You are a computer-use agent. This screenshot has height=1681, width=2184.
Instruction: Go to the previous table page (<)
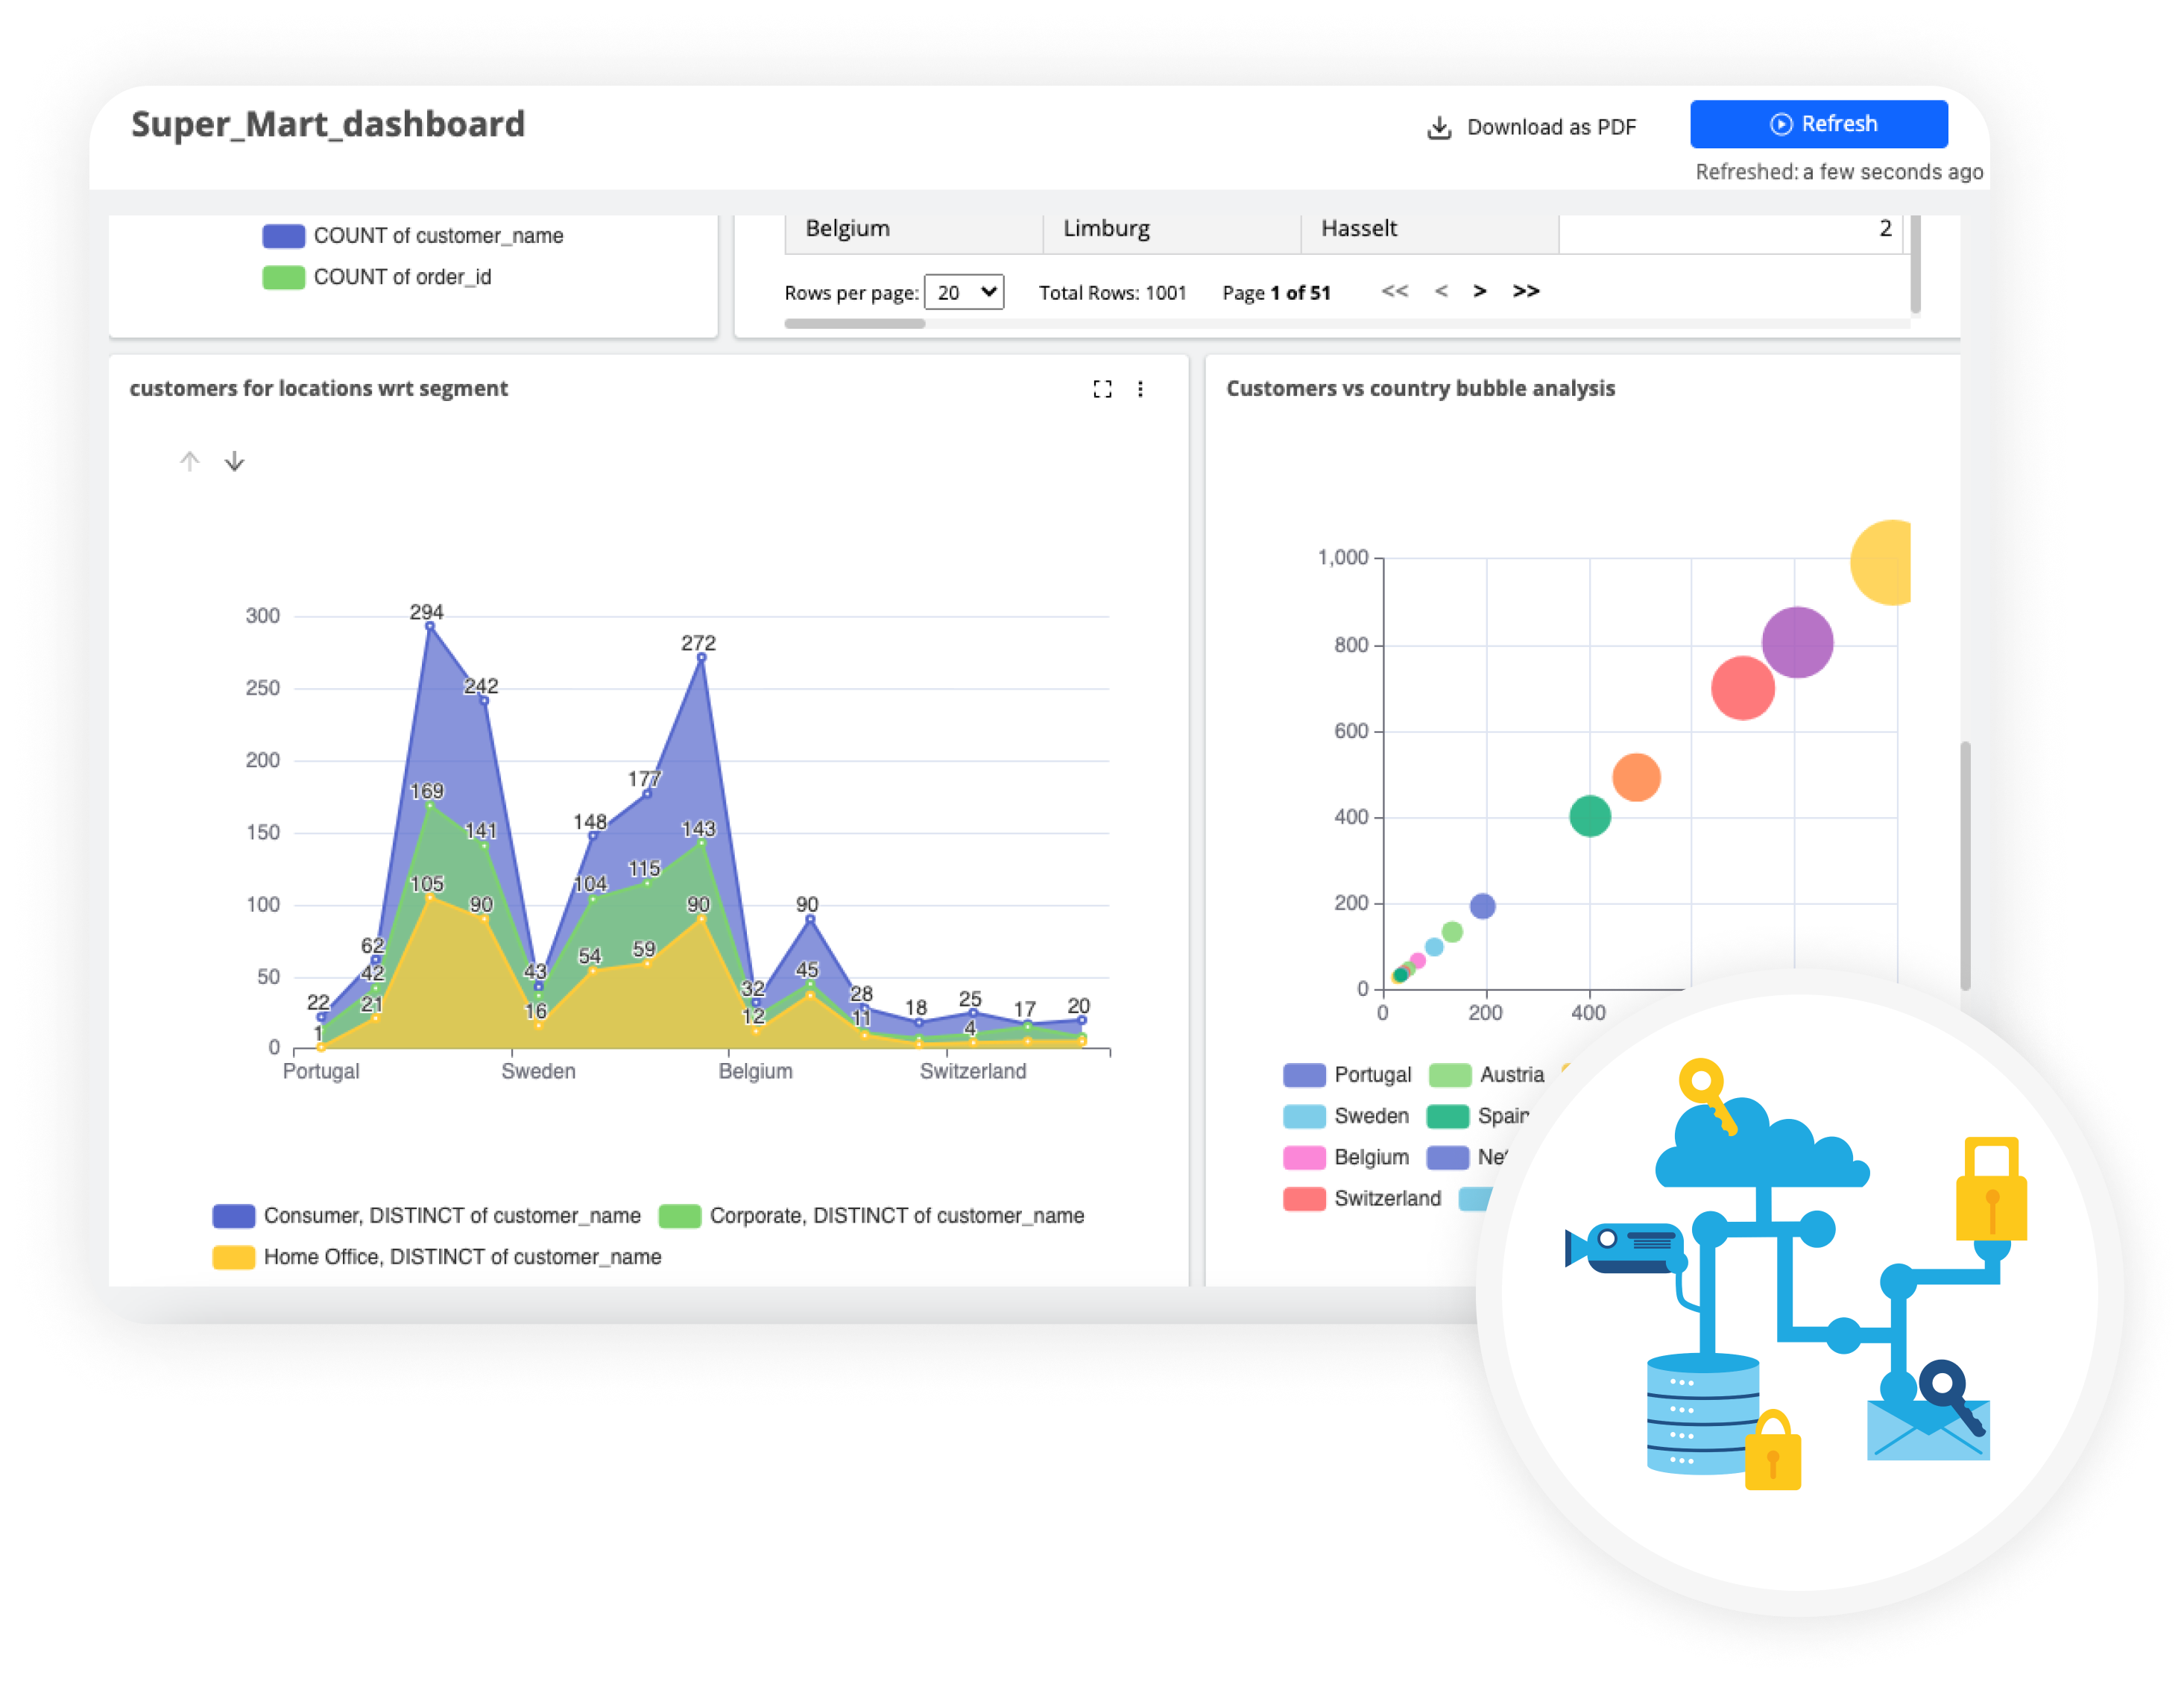point(1441,291)
